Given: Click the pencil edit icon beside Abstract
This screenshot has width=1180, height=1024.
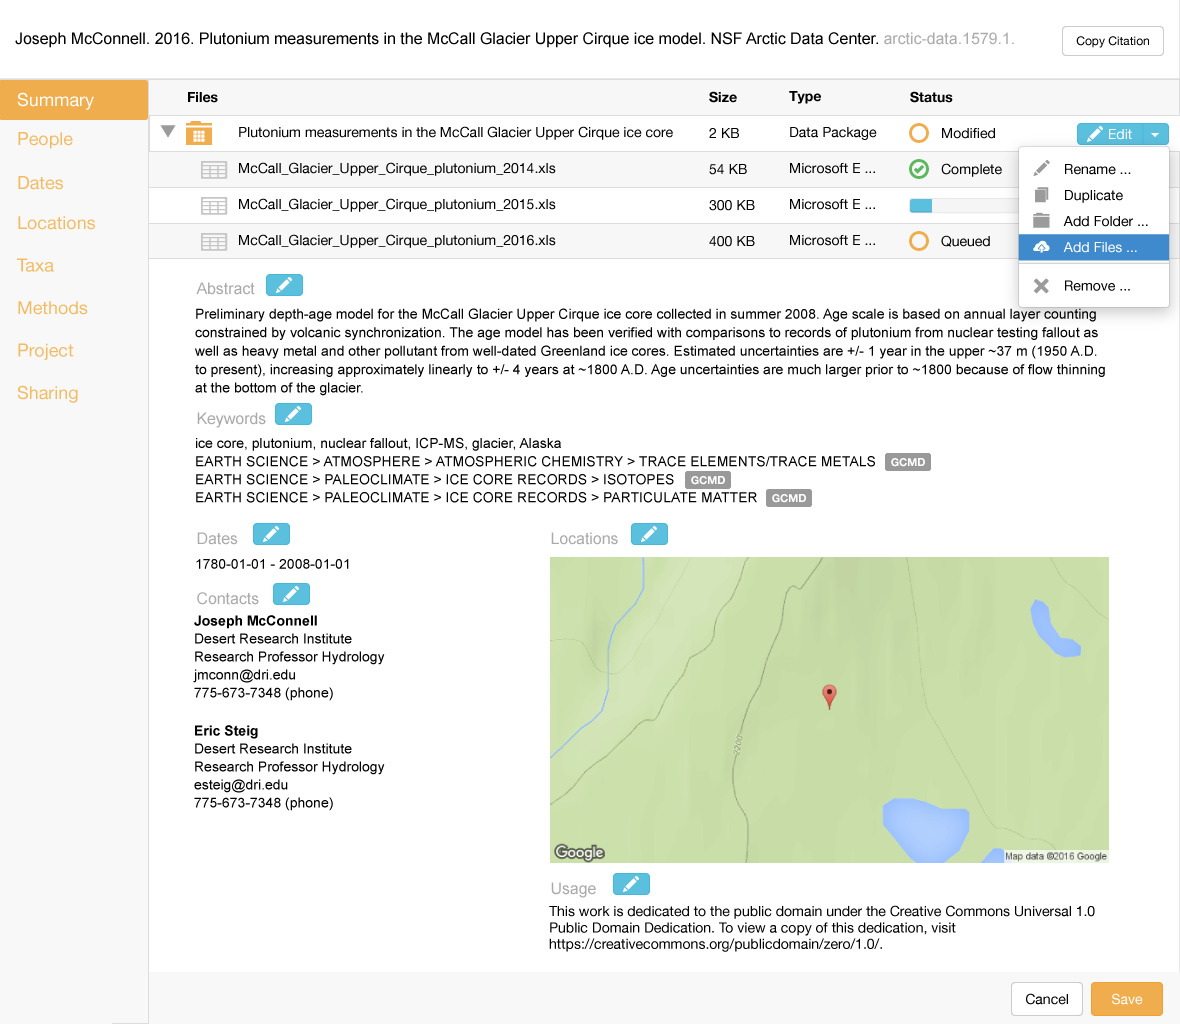Looking at the screenshot, I should point(284,286).
